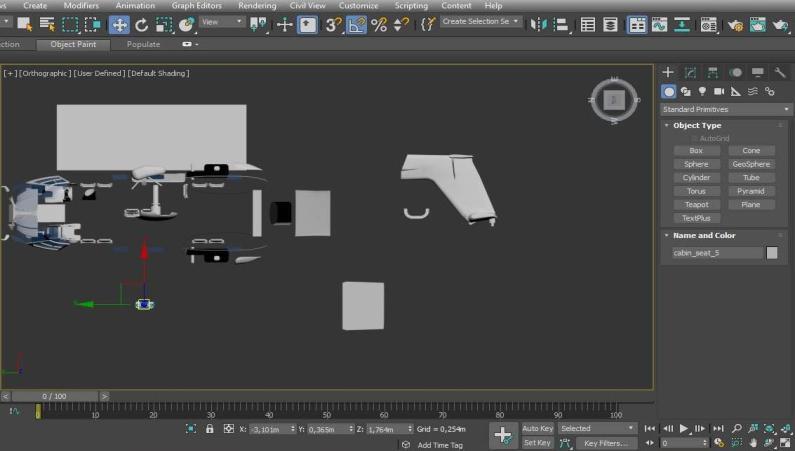This screenshot has height=451, width=795.
Task: Open Standard Primitives dropdown
Action: [726, 109]
